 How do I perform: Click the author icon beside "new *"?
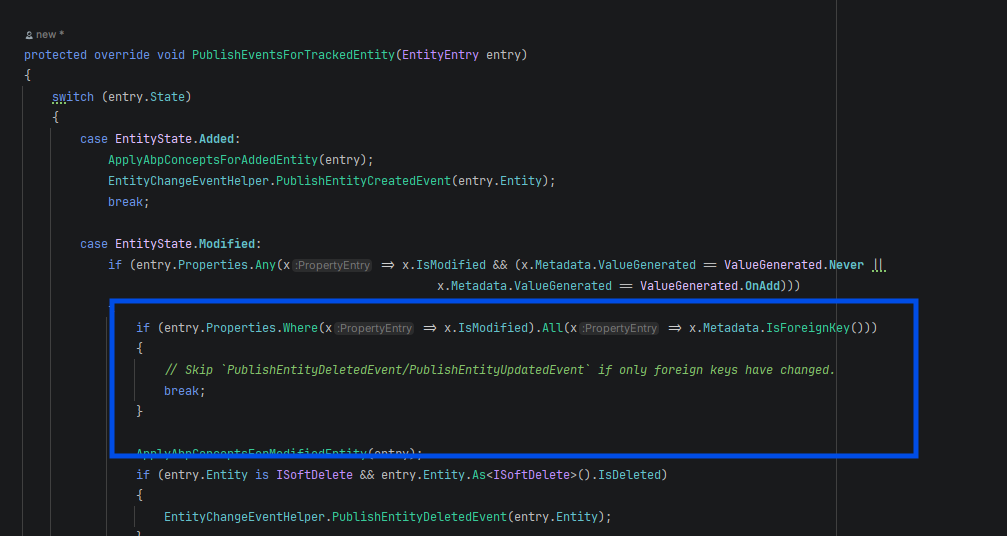pyautogui.click(x=29, y=35)
